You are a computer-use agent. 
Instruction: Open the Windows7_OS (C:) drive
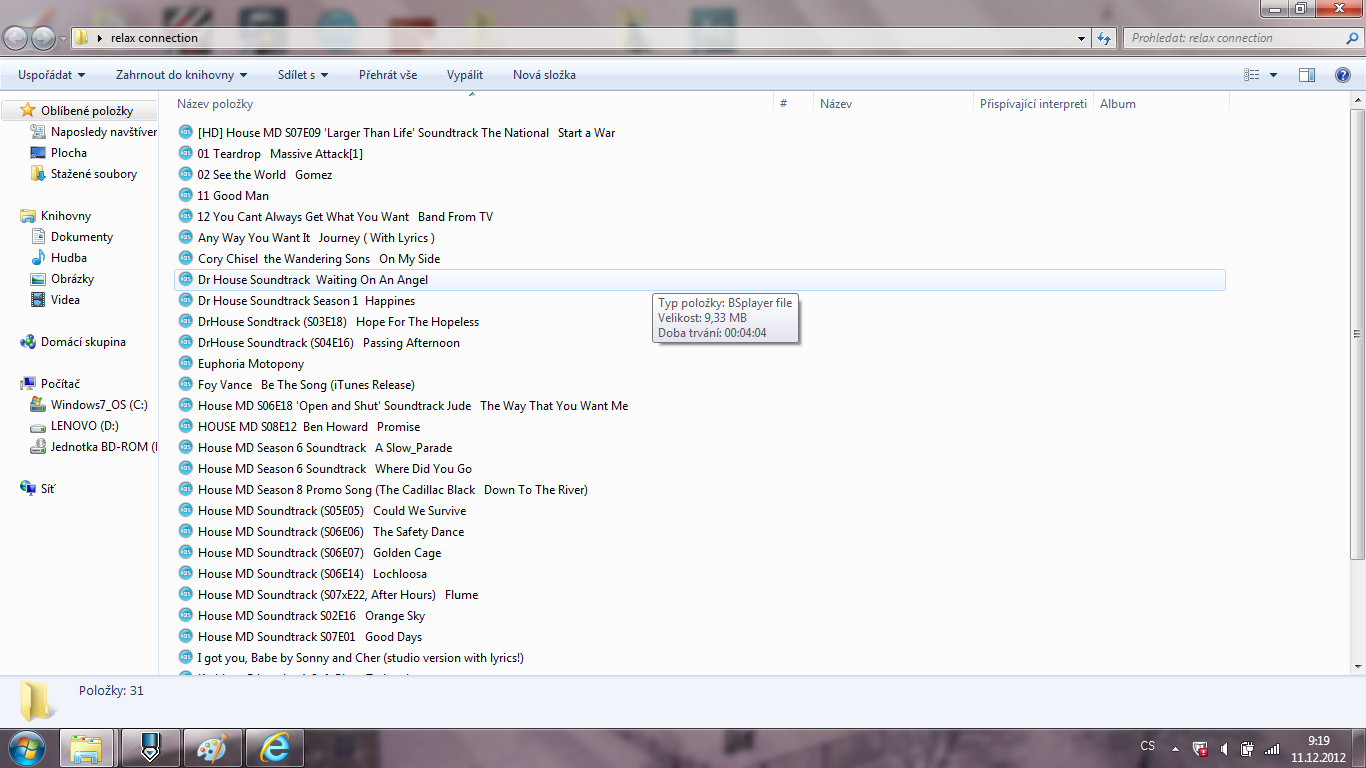point(89,405)
